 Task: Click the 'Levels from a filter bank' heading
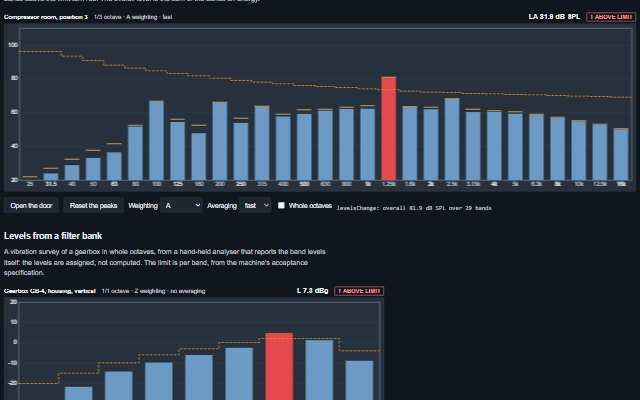(x=53, y=236)
